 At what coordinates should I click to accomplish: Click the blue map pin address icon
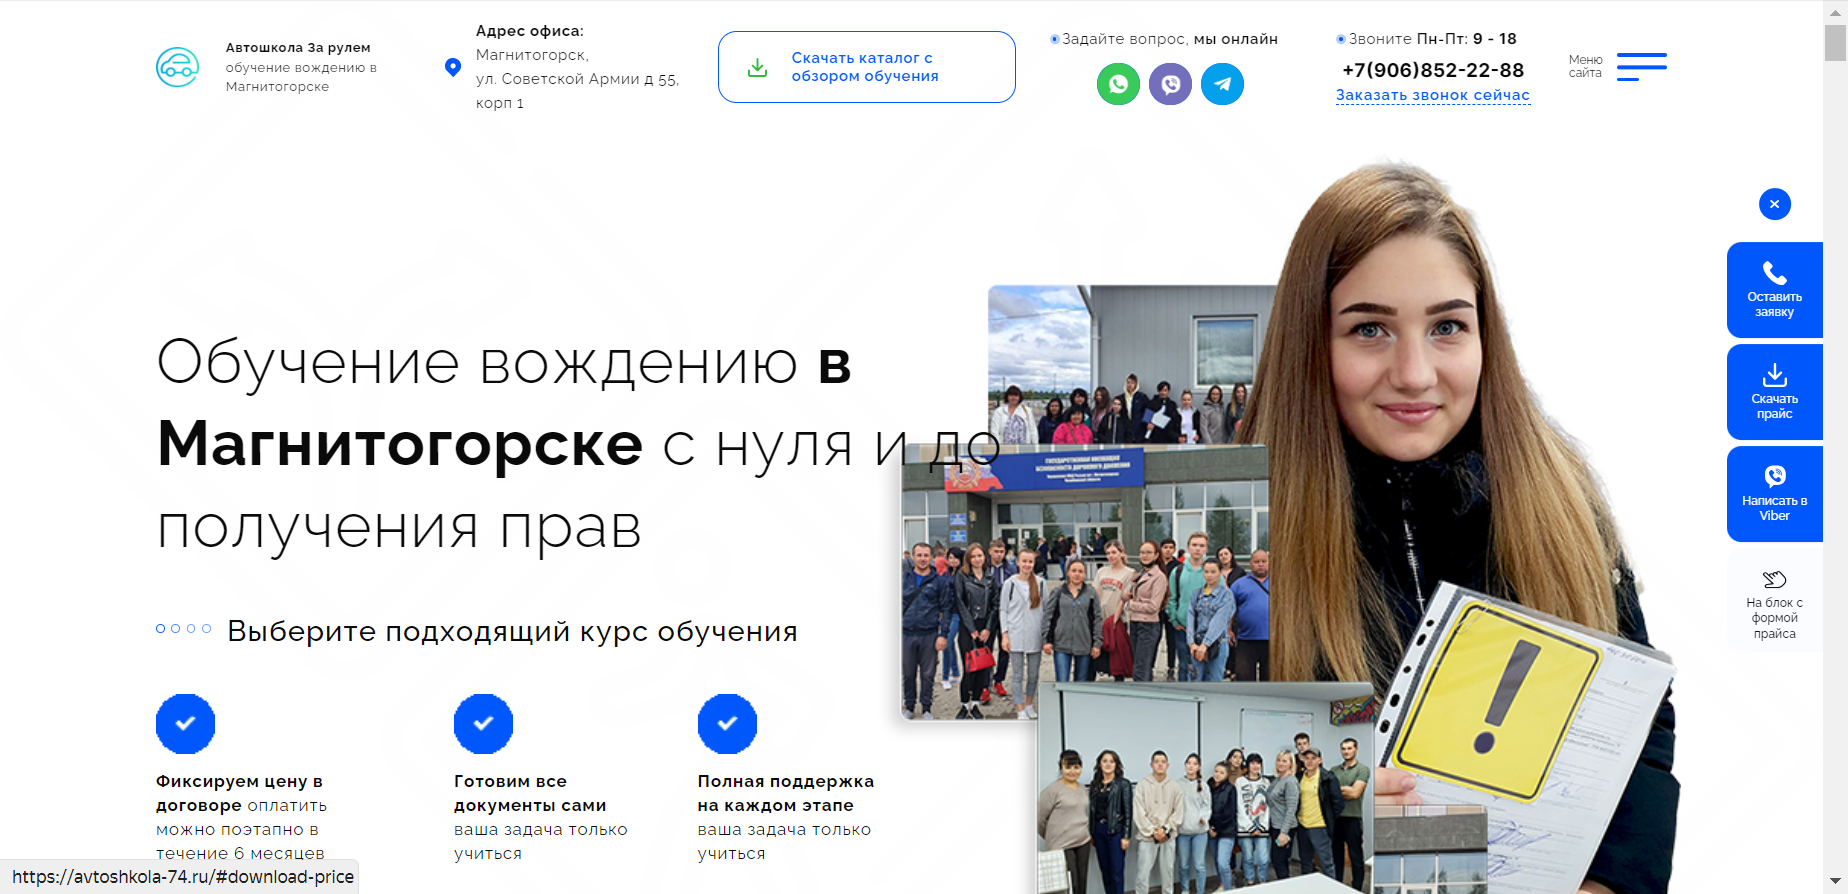[x=453, y=67]
